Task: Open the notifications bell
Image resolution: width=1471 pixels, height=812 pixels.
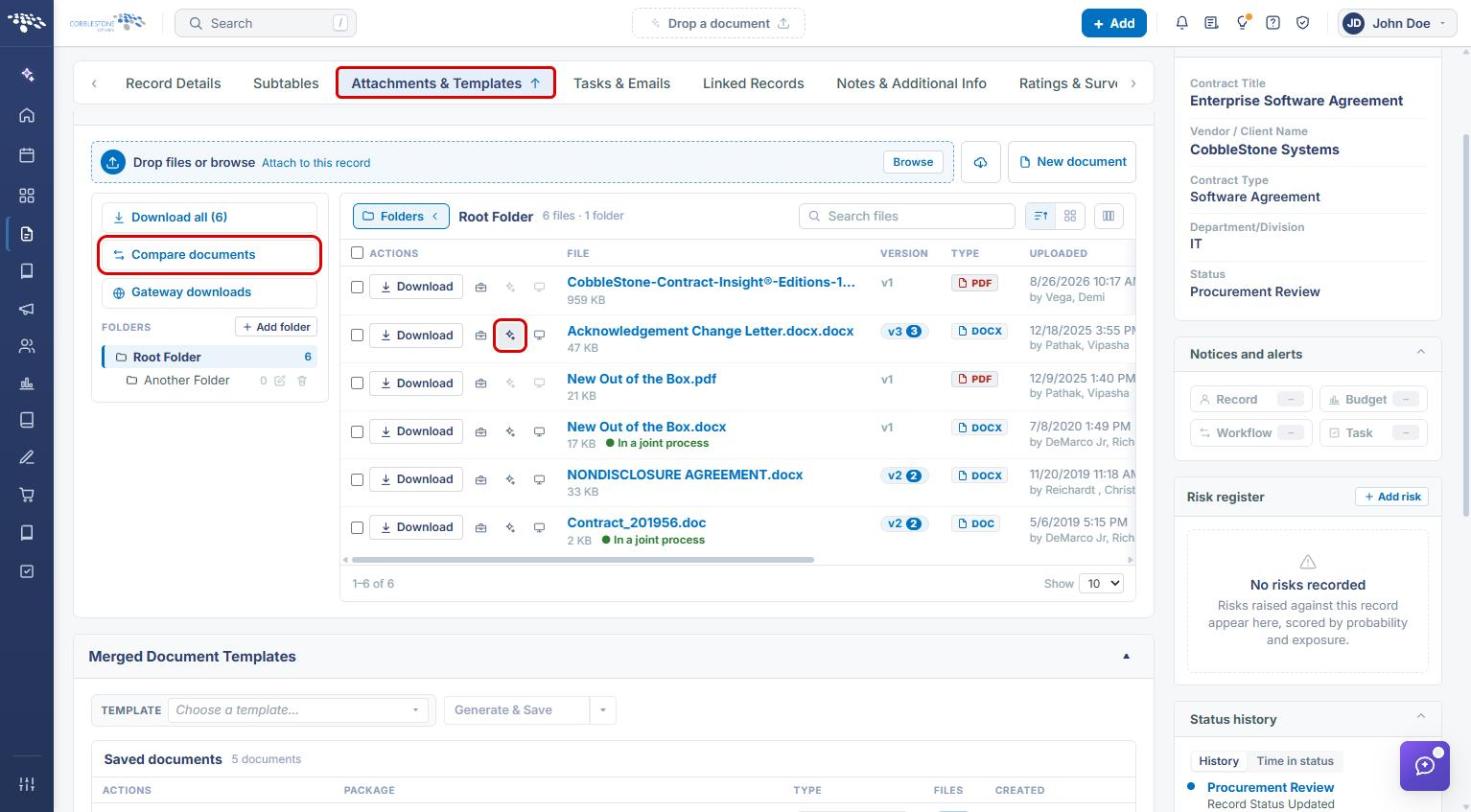Action: tap(1182, 23)
